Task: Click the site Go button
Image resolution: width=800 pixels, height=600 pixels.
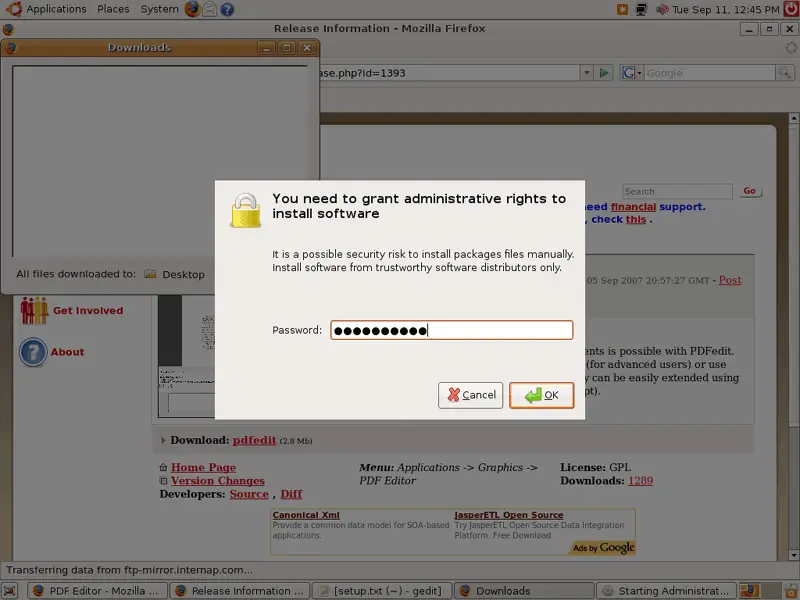Action: [749, 191]
